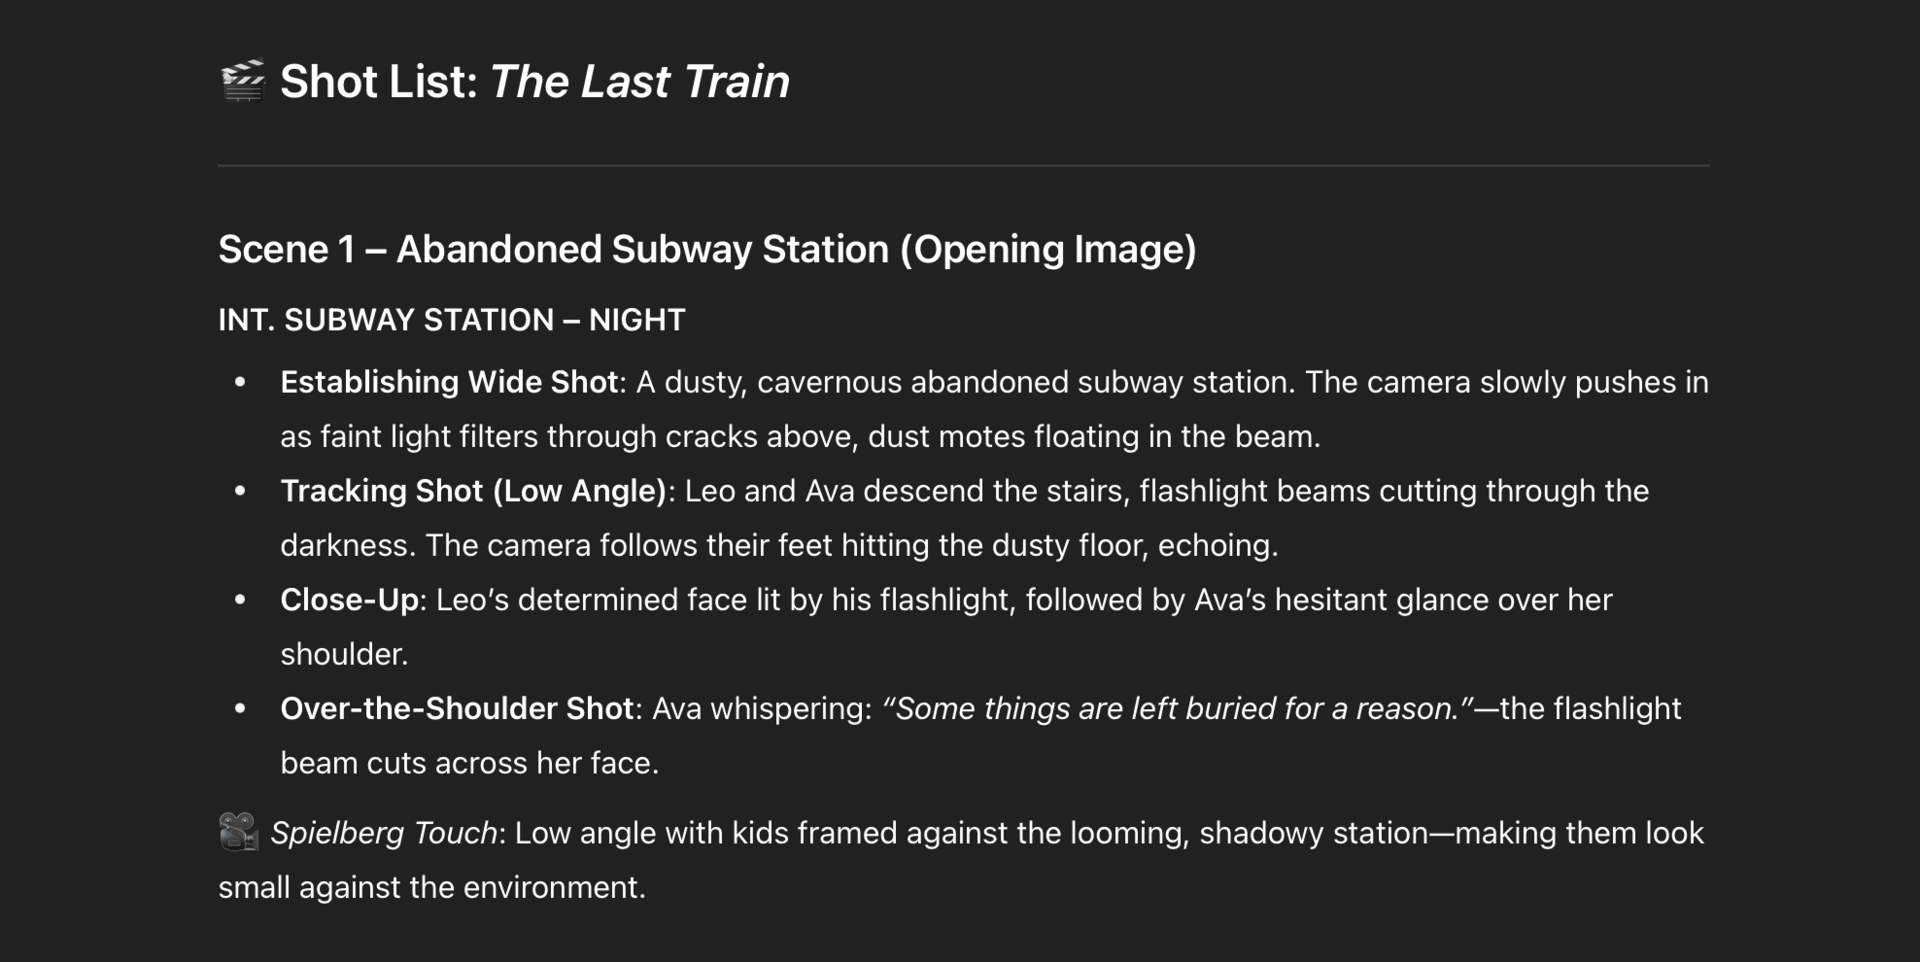Click the INT. SUBWAY STATION – NIGHT slugline

coord(452,320)
